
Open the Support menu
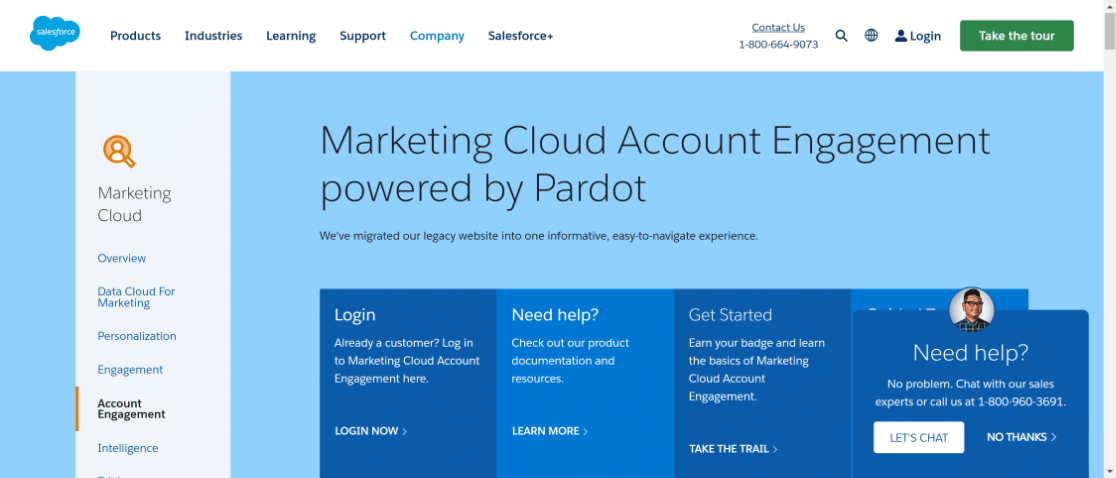(x=363, y=36)
